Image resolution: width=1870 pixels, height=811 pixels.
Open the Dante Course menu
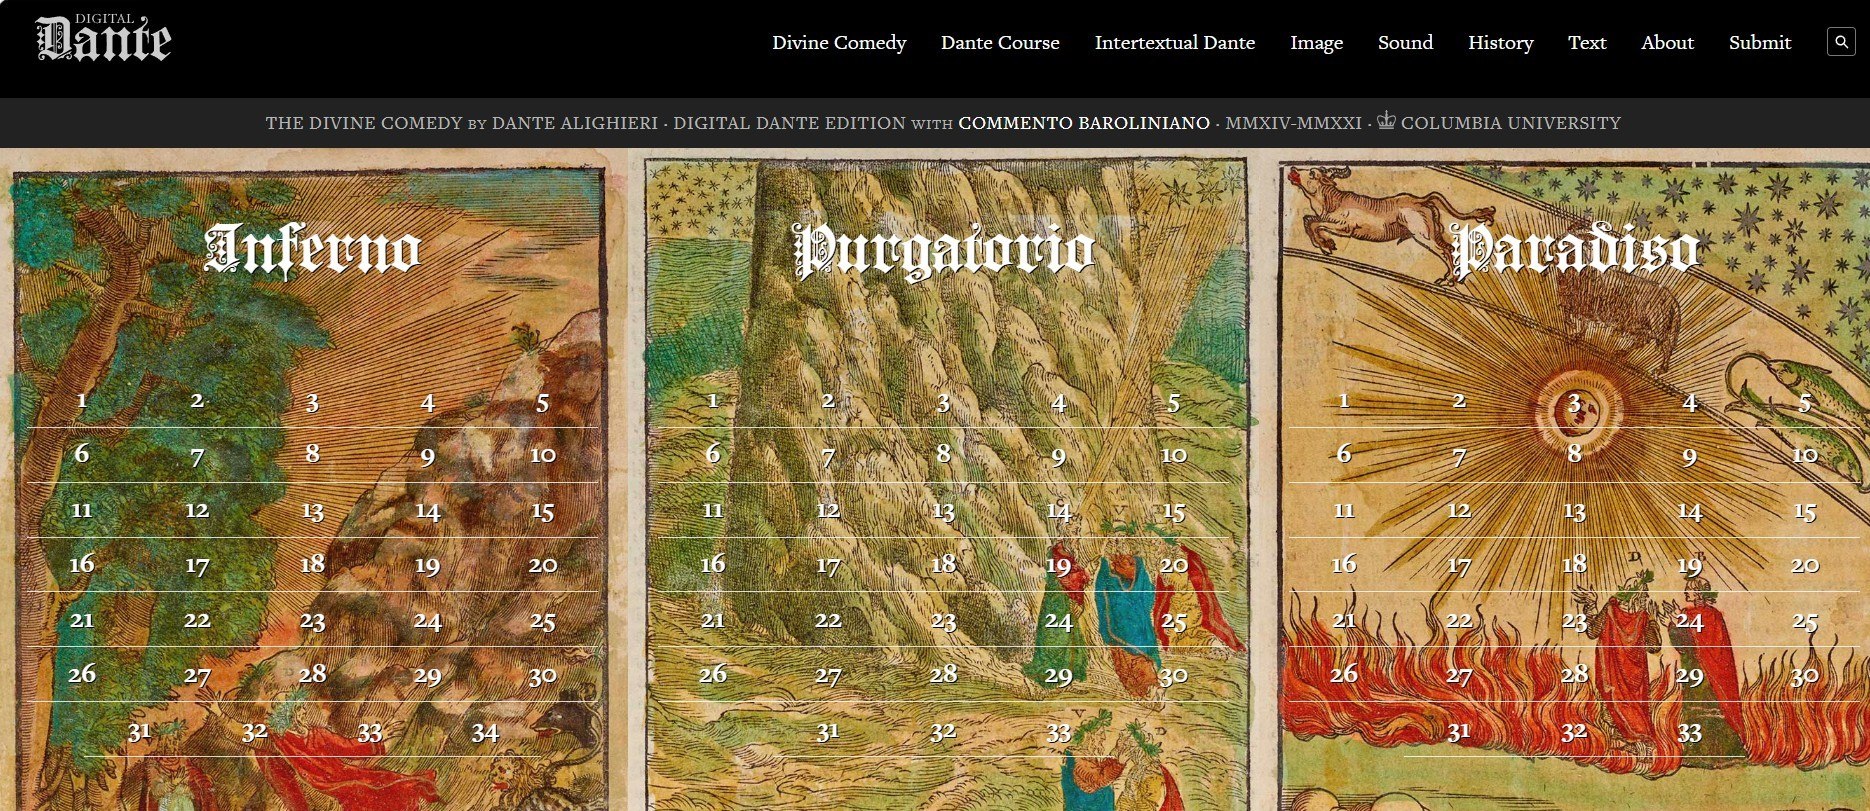[1000, 42]
